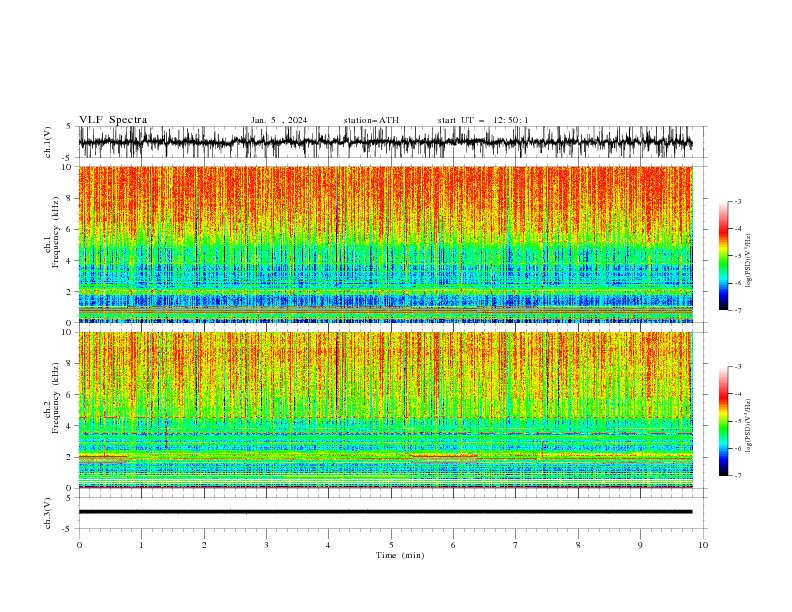Click the ch.2 color bar label "-7"
This screenshot has height=612, width=792.
click(737, 475)
